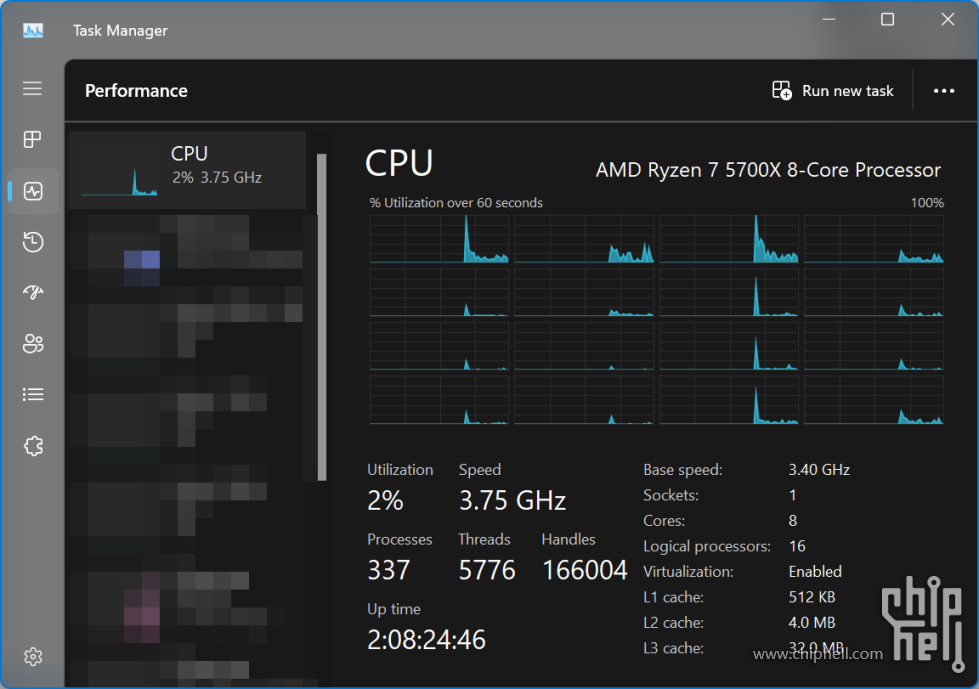Click the Handles count 166004
Image resolution: width=979 pixels, height=689 pixels.
coord(584,570)
